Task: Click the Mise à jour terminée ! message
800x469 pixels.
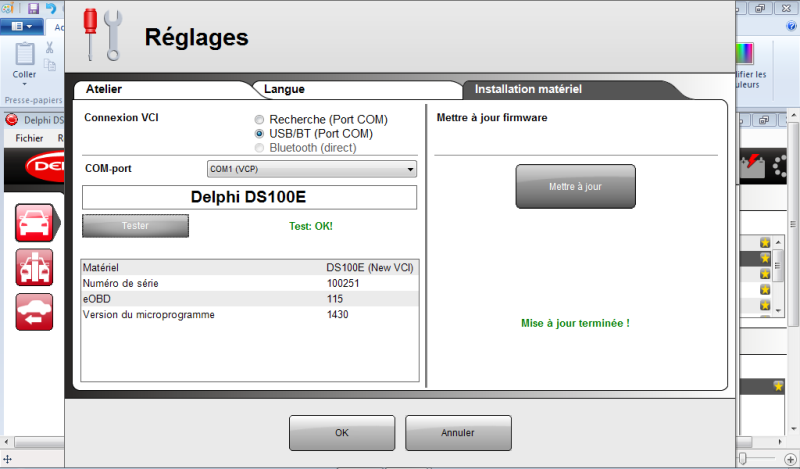Action: tap(575, 323)
